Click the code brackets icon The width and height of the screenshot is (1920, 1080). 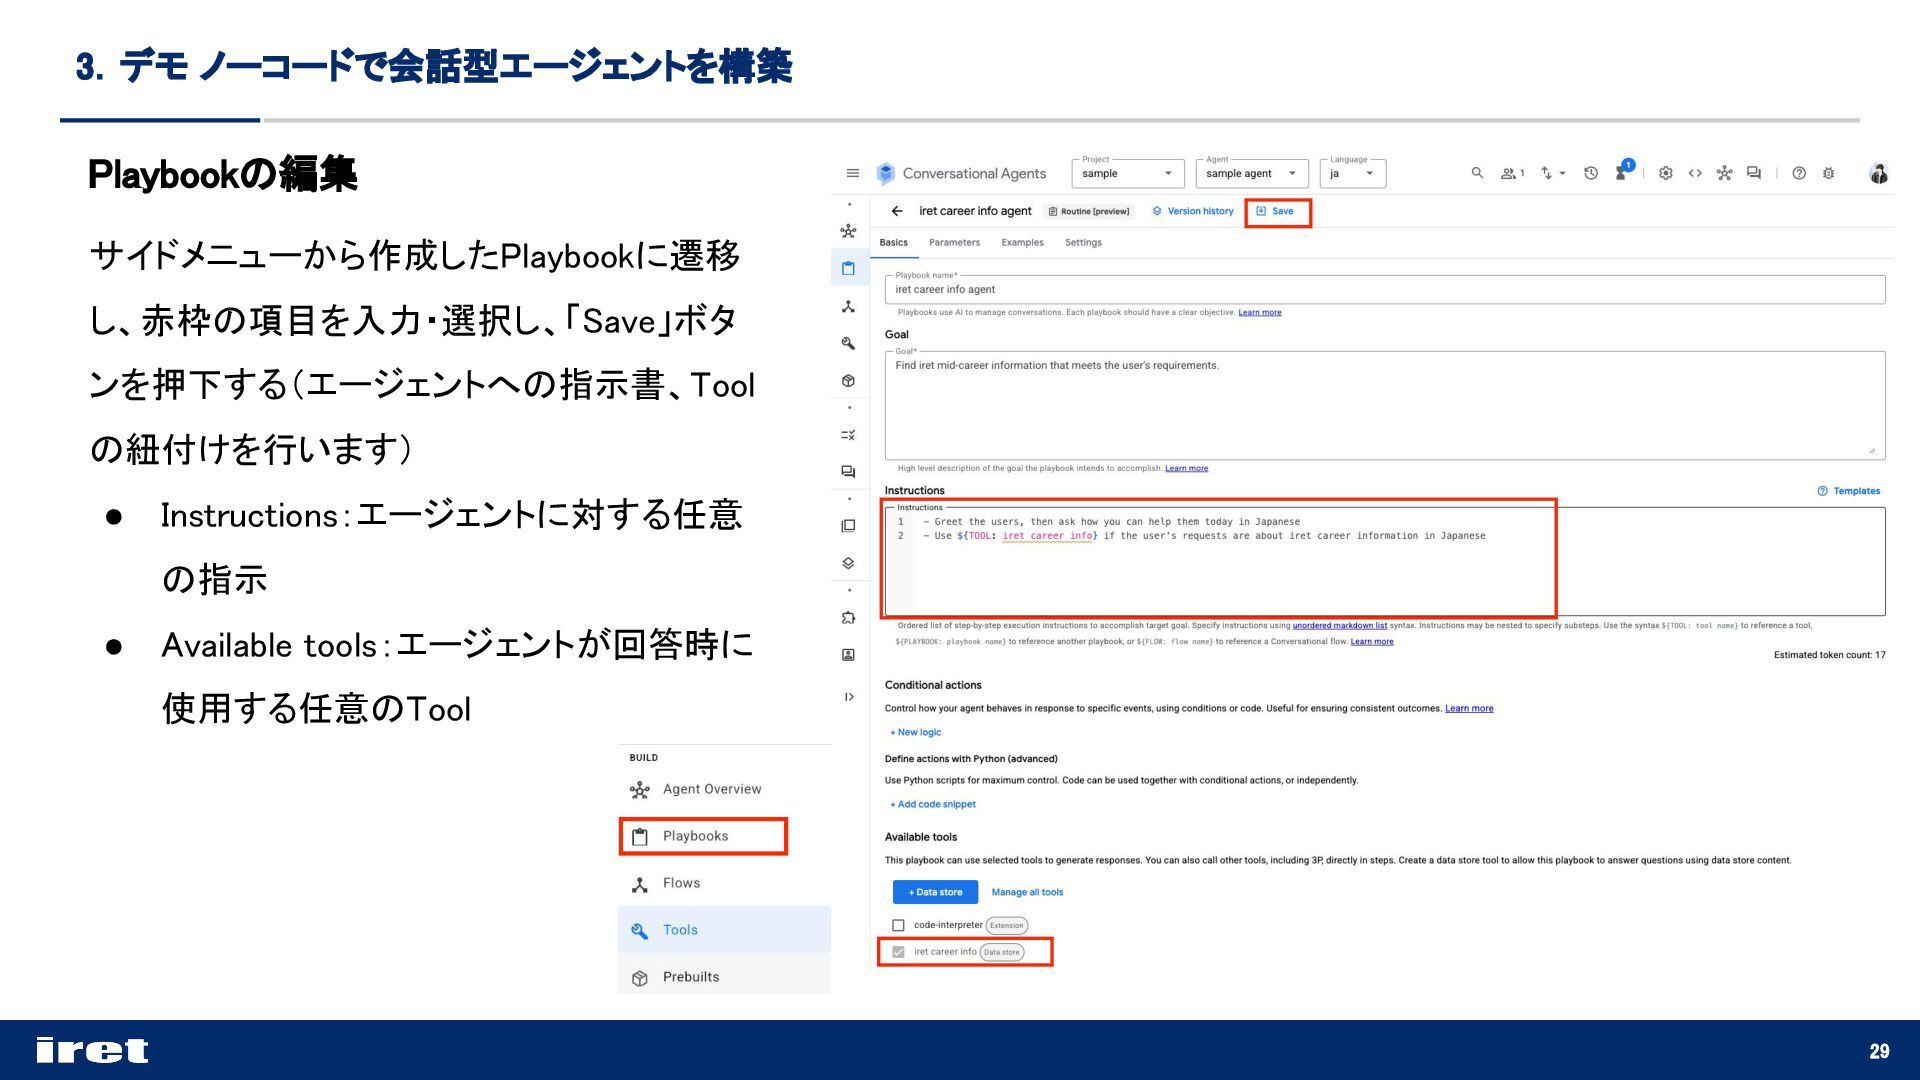(1695, 173)
